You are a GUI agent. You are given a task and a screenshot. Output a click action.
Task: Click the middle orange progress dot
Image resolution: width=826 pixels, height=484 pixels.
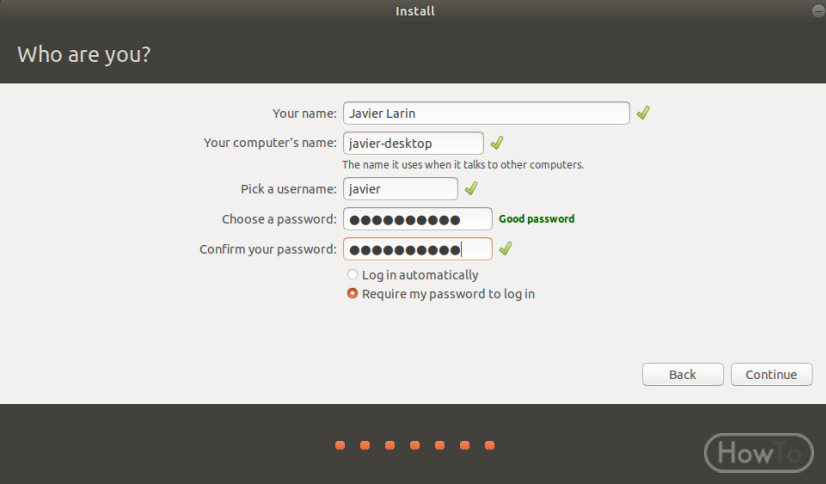tap(415, 445)
